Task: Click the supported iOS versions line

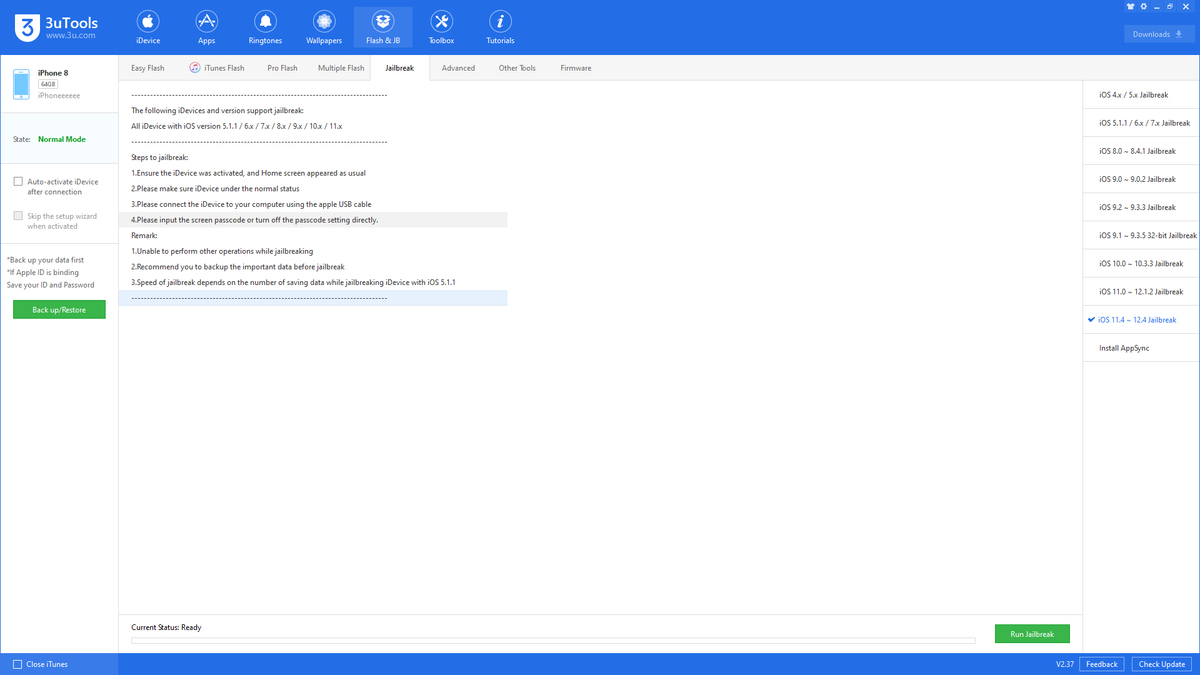Action: 237,127
